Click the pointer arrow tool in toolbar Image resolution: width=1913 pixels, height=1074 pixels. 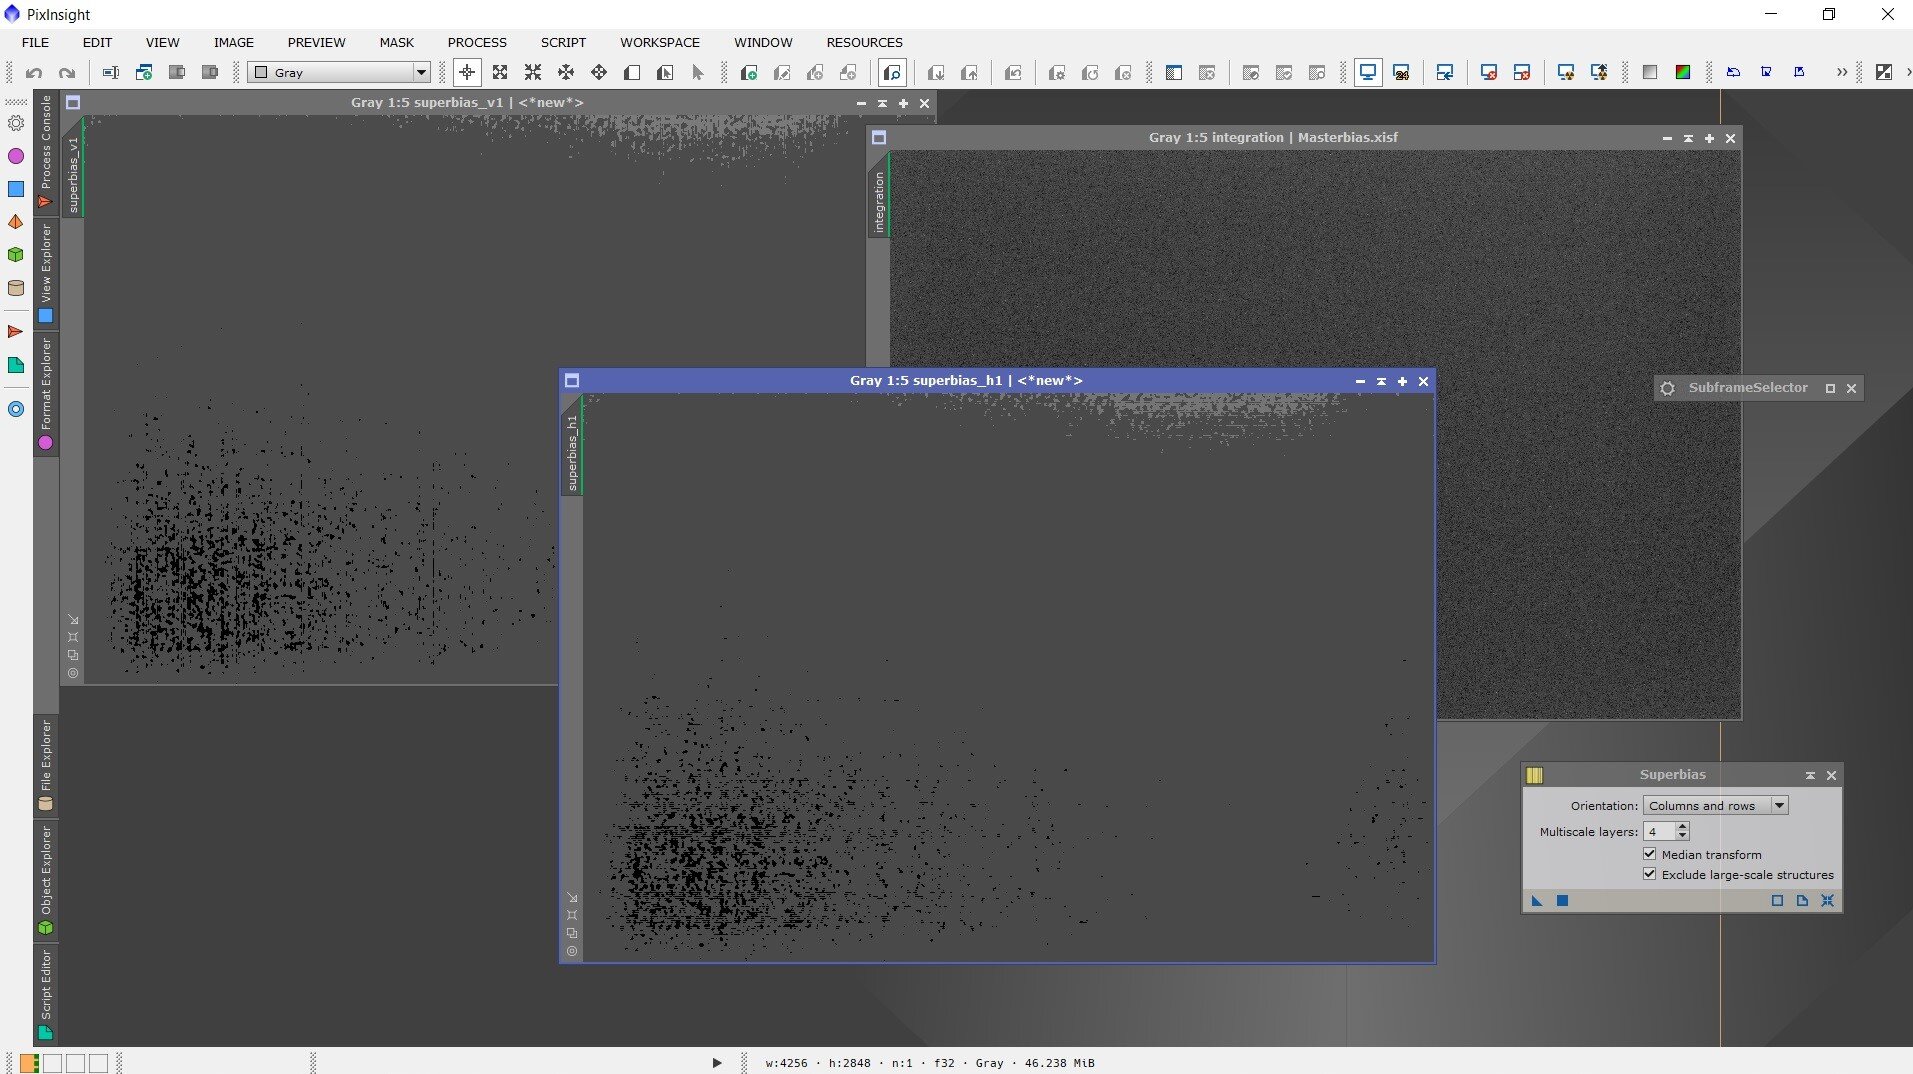698,72
